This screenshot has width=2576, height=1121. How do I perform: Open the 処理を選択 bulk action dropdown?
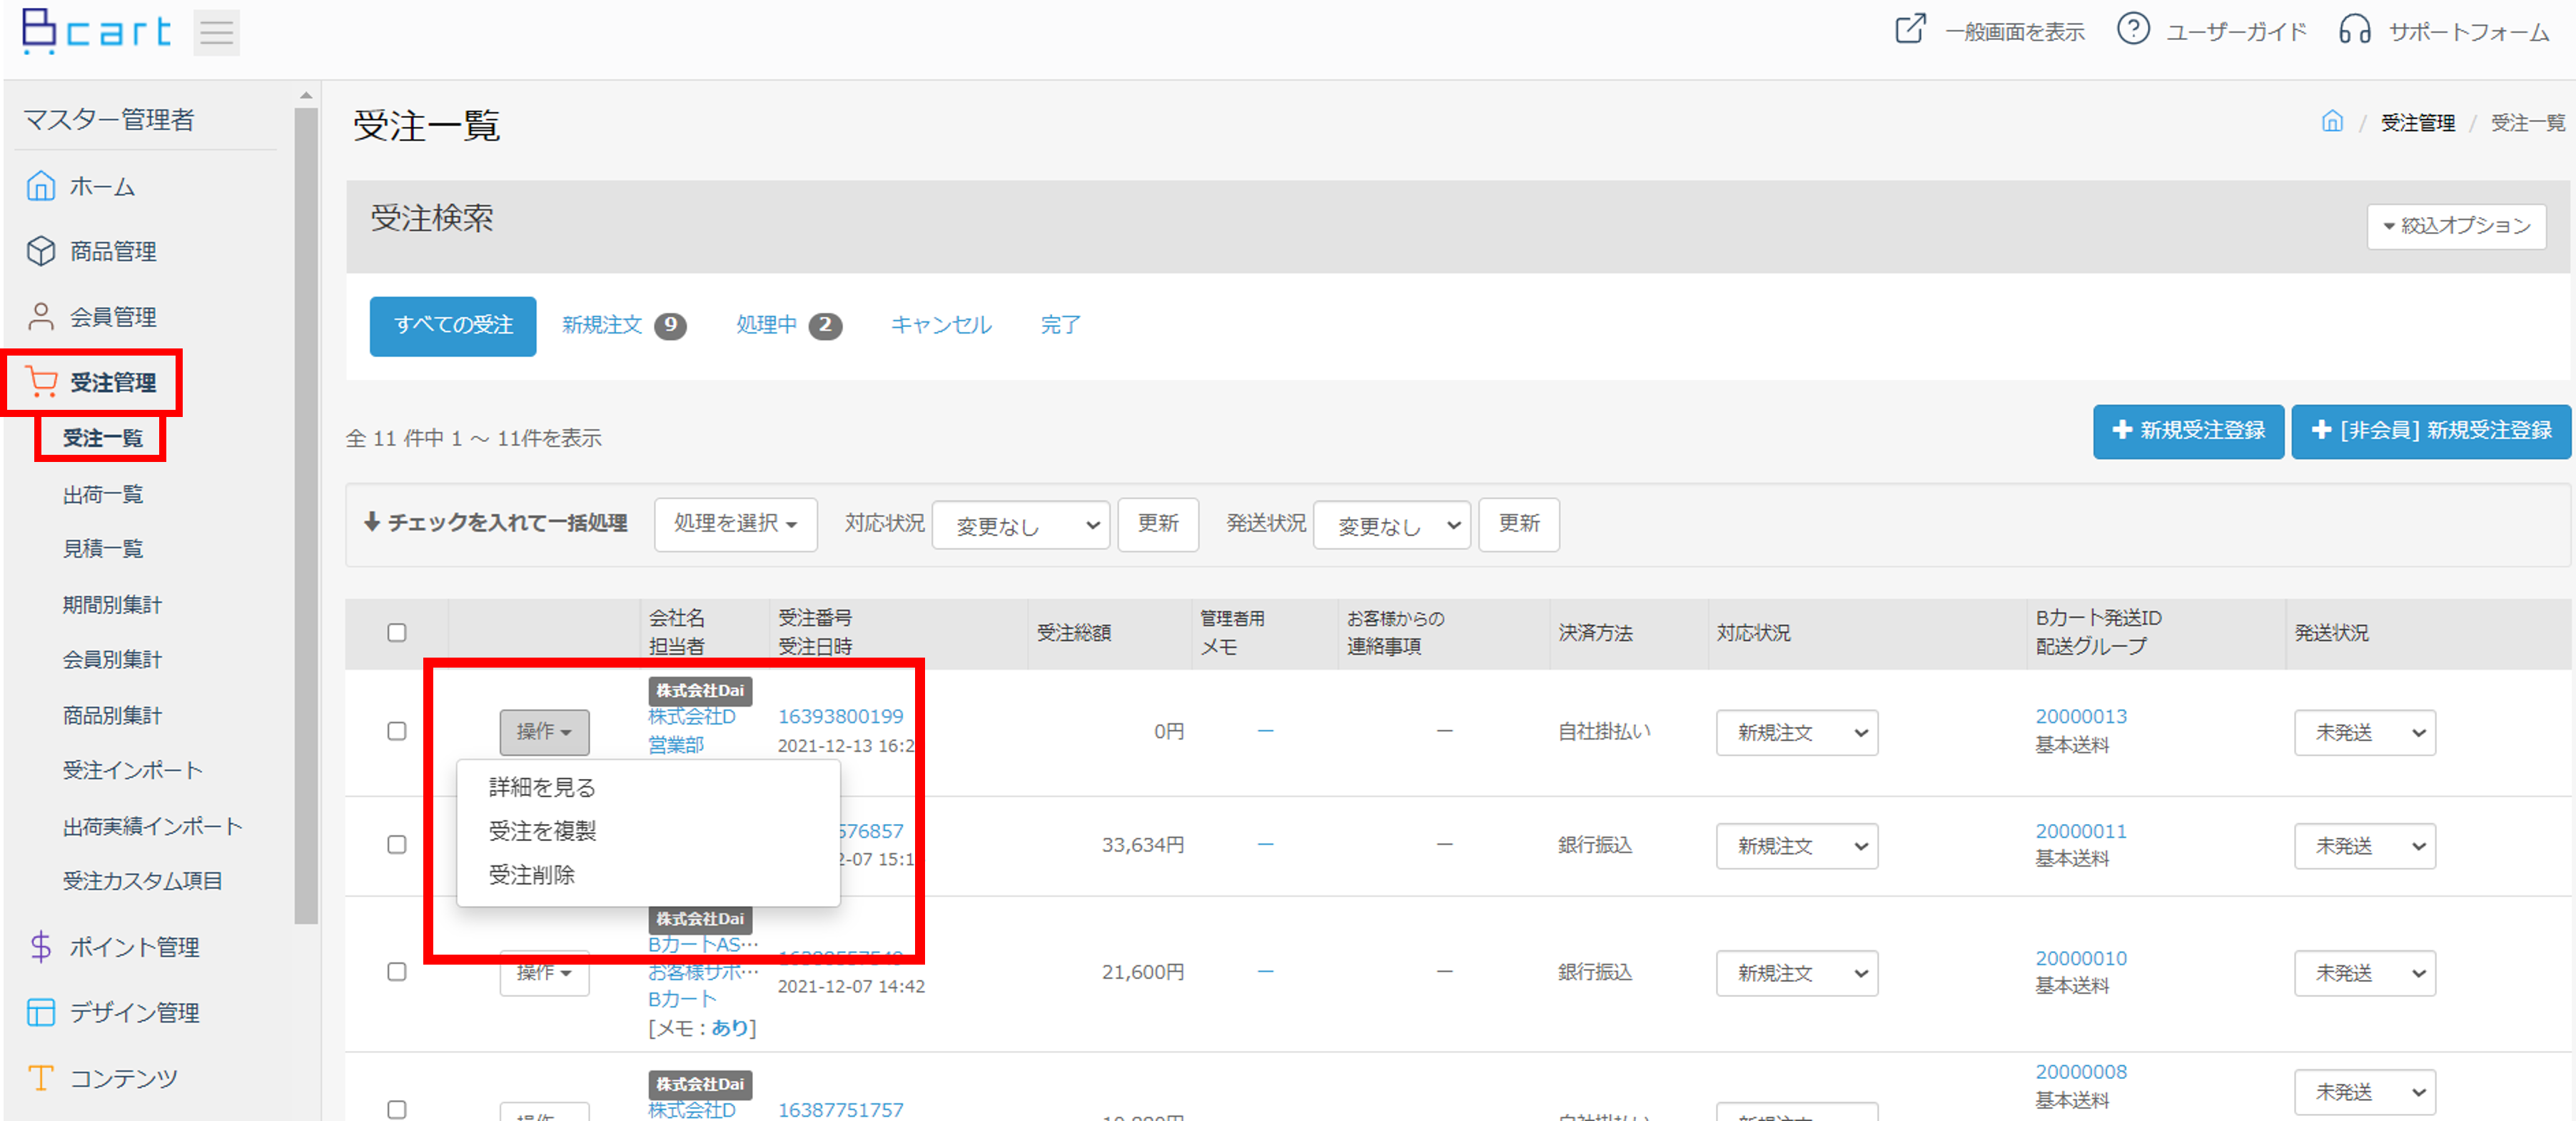[x=735, y=524]
